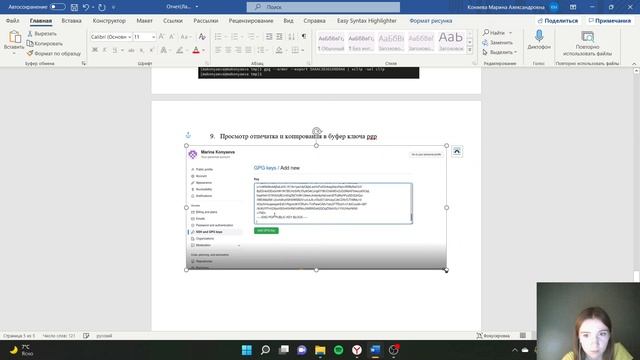The height and width of the screenshot is (360, 640).
Task: Expand the styles gallery
Action: click(470, 50)
